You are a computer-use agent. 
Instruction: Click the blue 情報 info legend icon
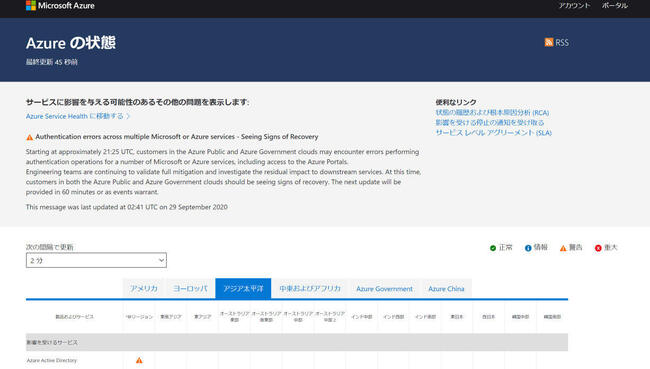[x=528, y=248]
